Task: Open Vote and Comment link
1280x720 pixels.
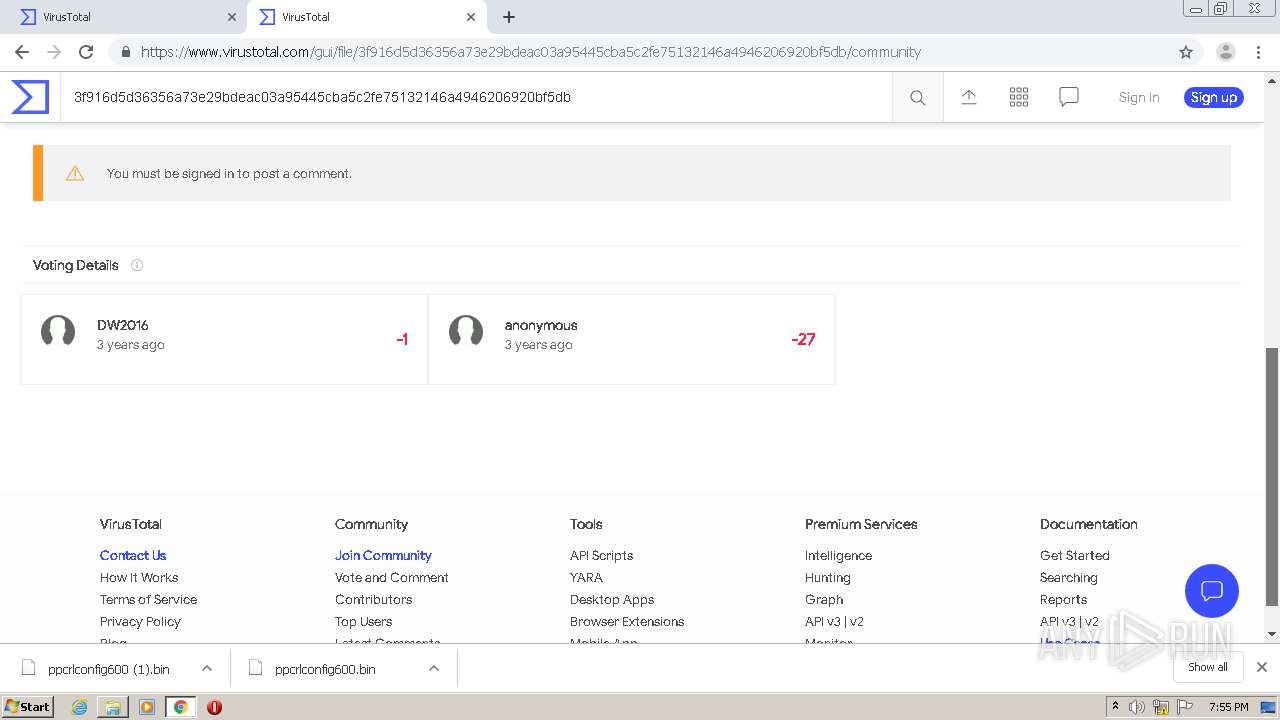Action: coord(392,577)
